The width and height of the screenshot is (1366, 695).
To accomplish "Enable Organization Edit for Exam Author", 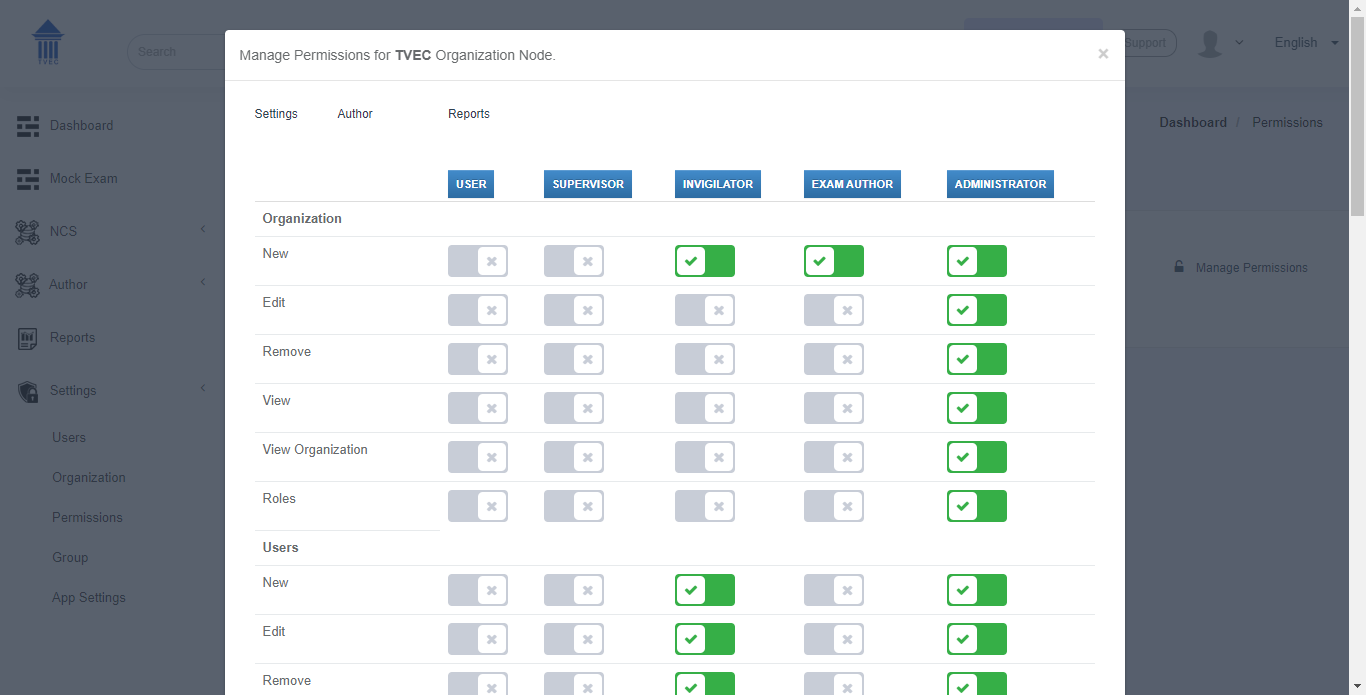I will 834,310.
